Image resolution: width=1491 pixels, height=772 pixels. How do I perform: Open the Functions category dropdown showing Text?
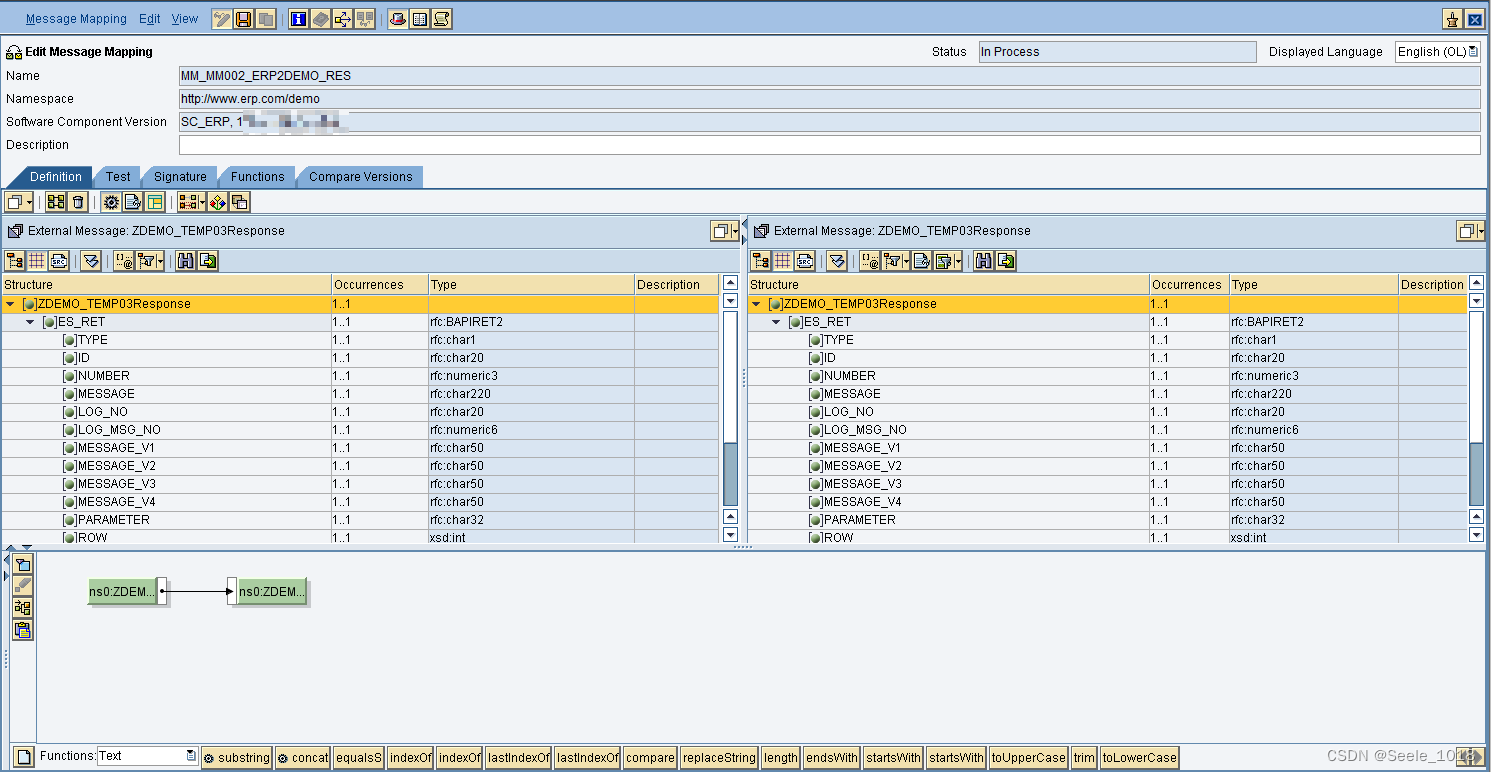pyautogui.click(x=147, y=756)
